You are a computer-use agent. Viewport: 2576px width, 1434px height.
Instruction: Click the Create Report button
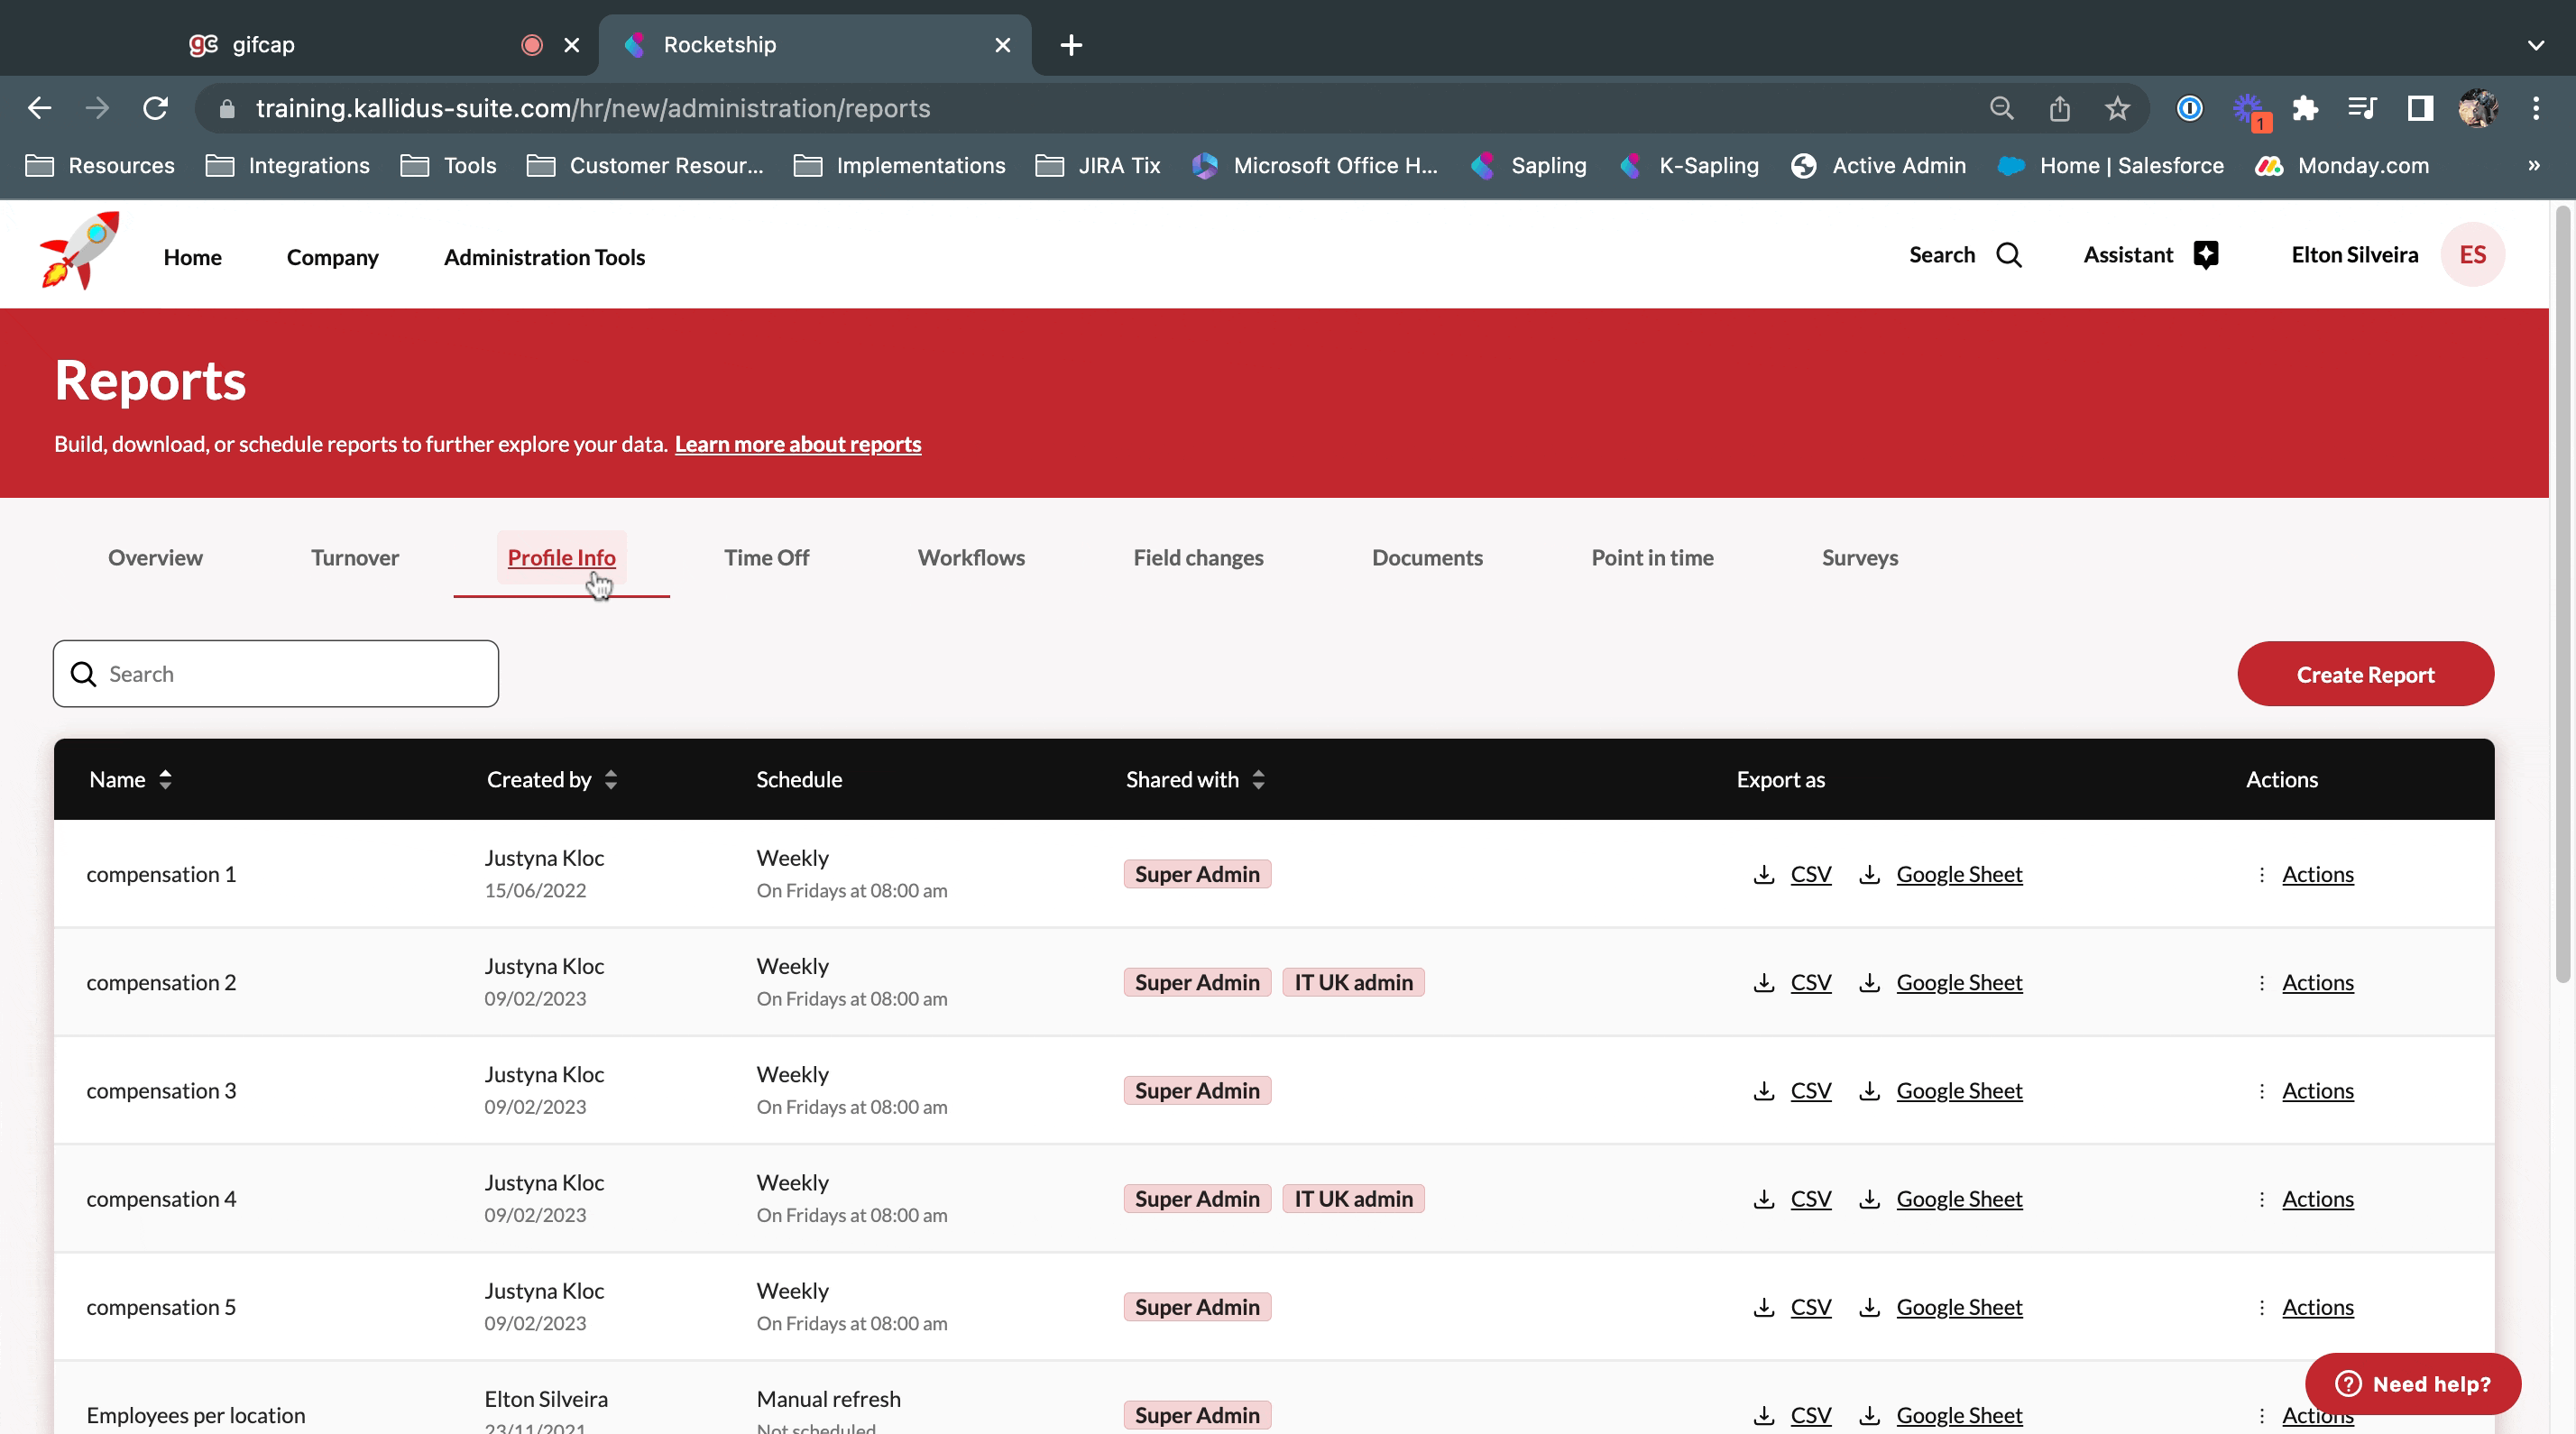[x=2364, y=674]
